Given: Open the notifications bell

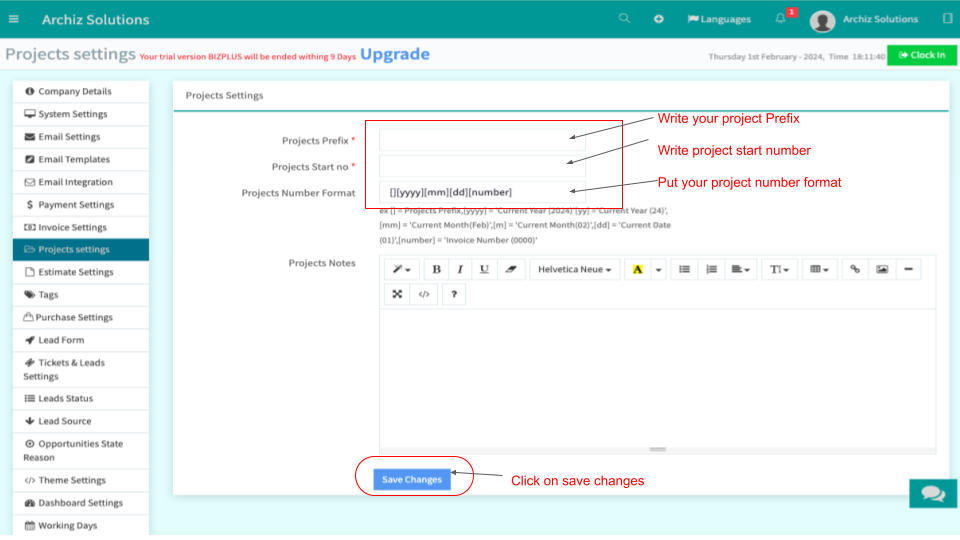Looking at the screenshot, I should tap(781, 19).
